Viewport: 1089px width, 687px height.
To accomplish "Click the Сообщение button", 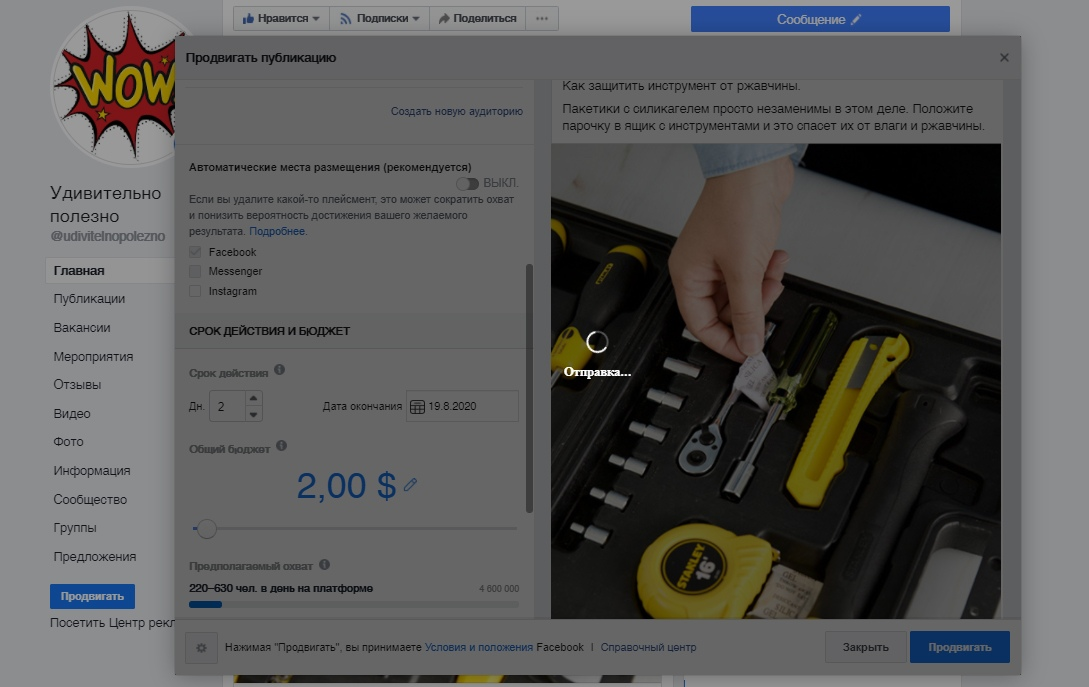I will (x=820, y=19).
